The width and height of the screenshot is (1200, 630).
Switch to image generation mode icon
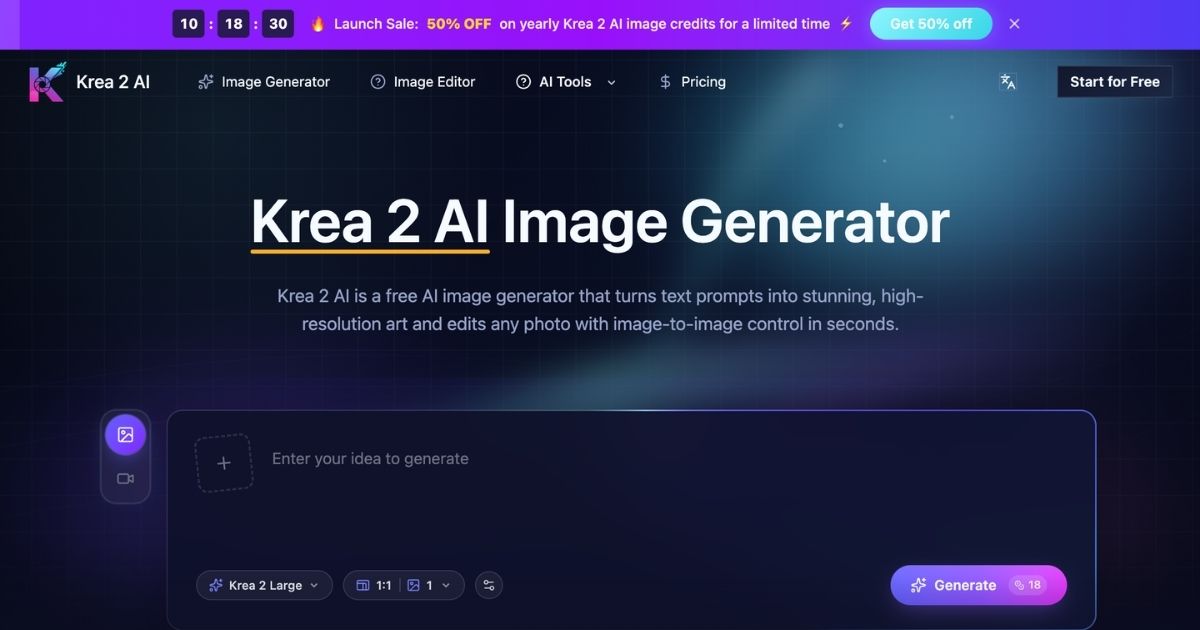(125, 435)
